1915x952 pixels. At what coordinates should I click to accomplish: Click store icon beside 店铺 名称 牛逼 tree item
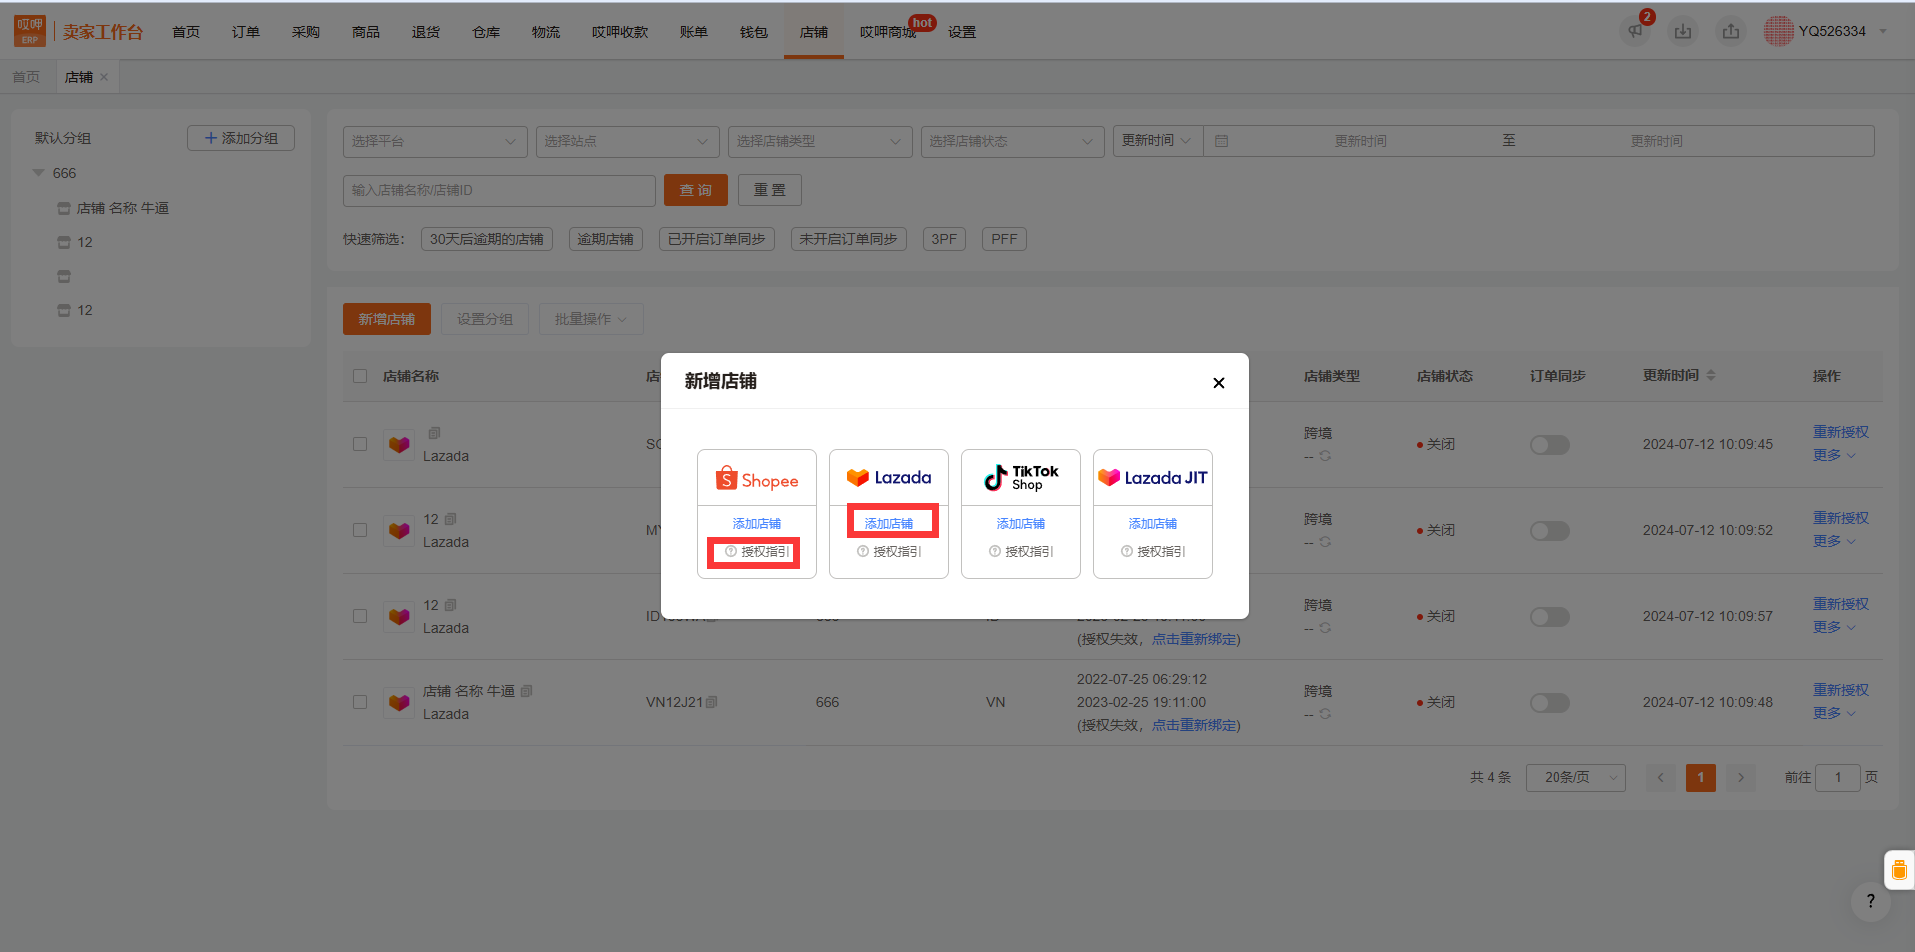pyautogui.click(x=64, y=208)
